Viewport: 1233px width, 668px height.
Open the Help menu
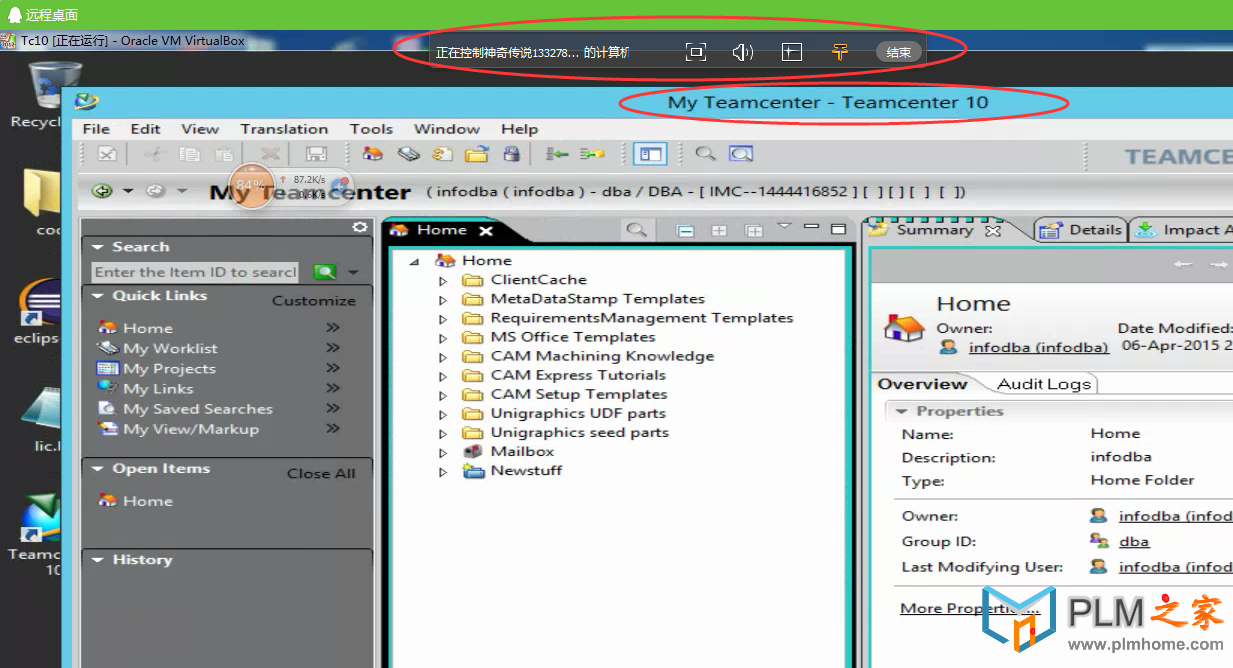(x=520, y=129)
